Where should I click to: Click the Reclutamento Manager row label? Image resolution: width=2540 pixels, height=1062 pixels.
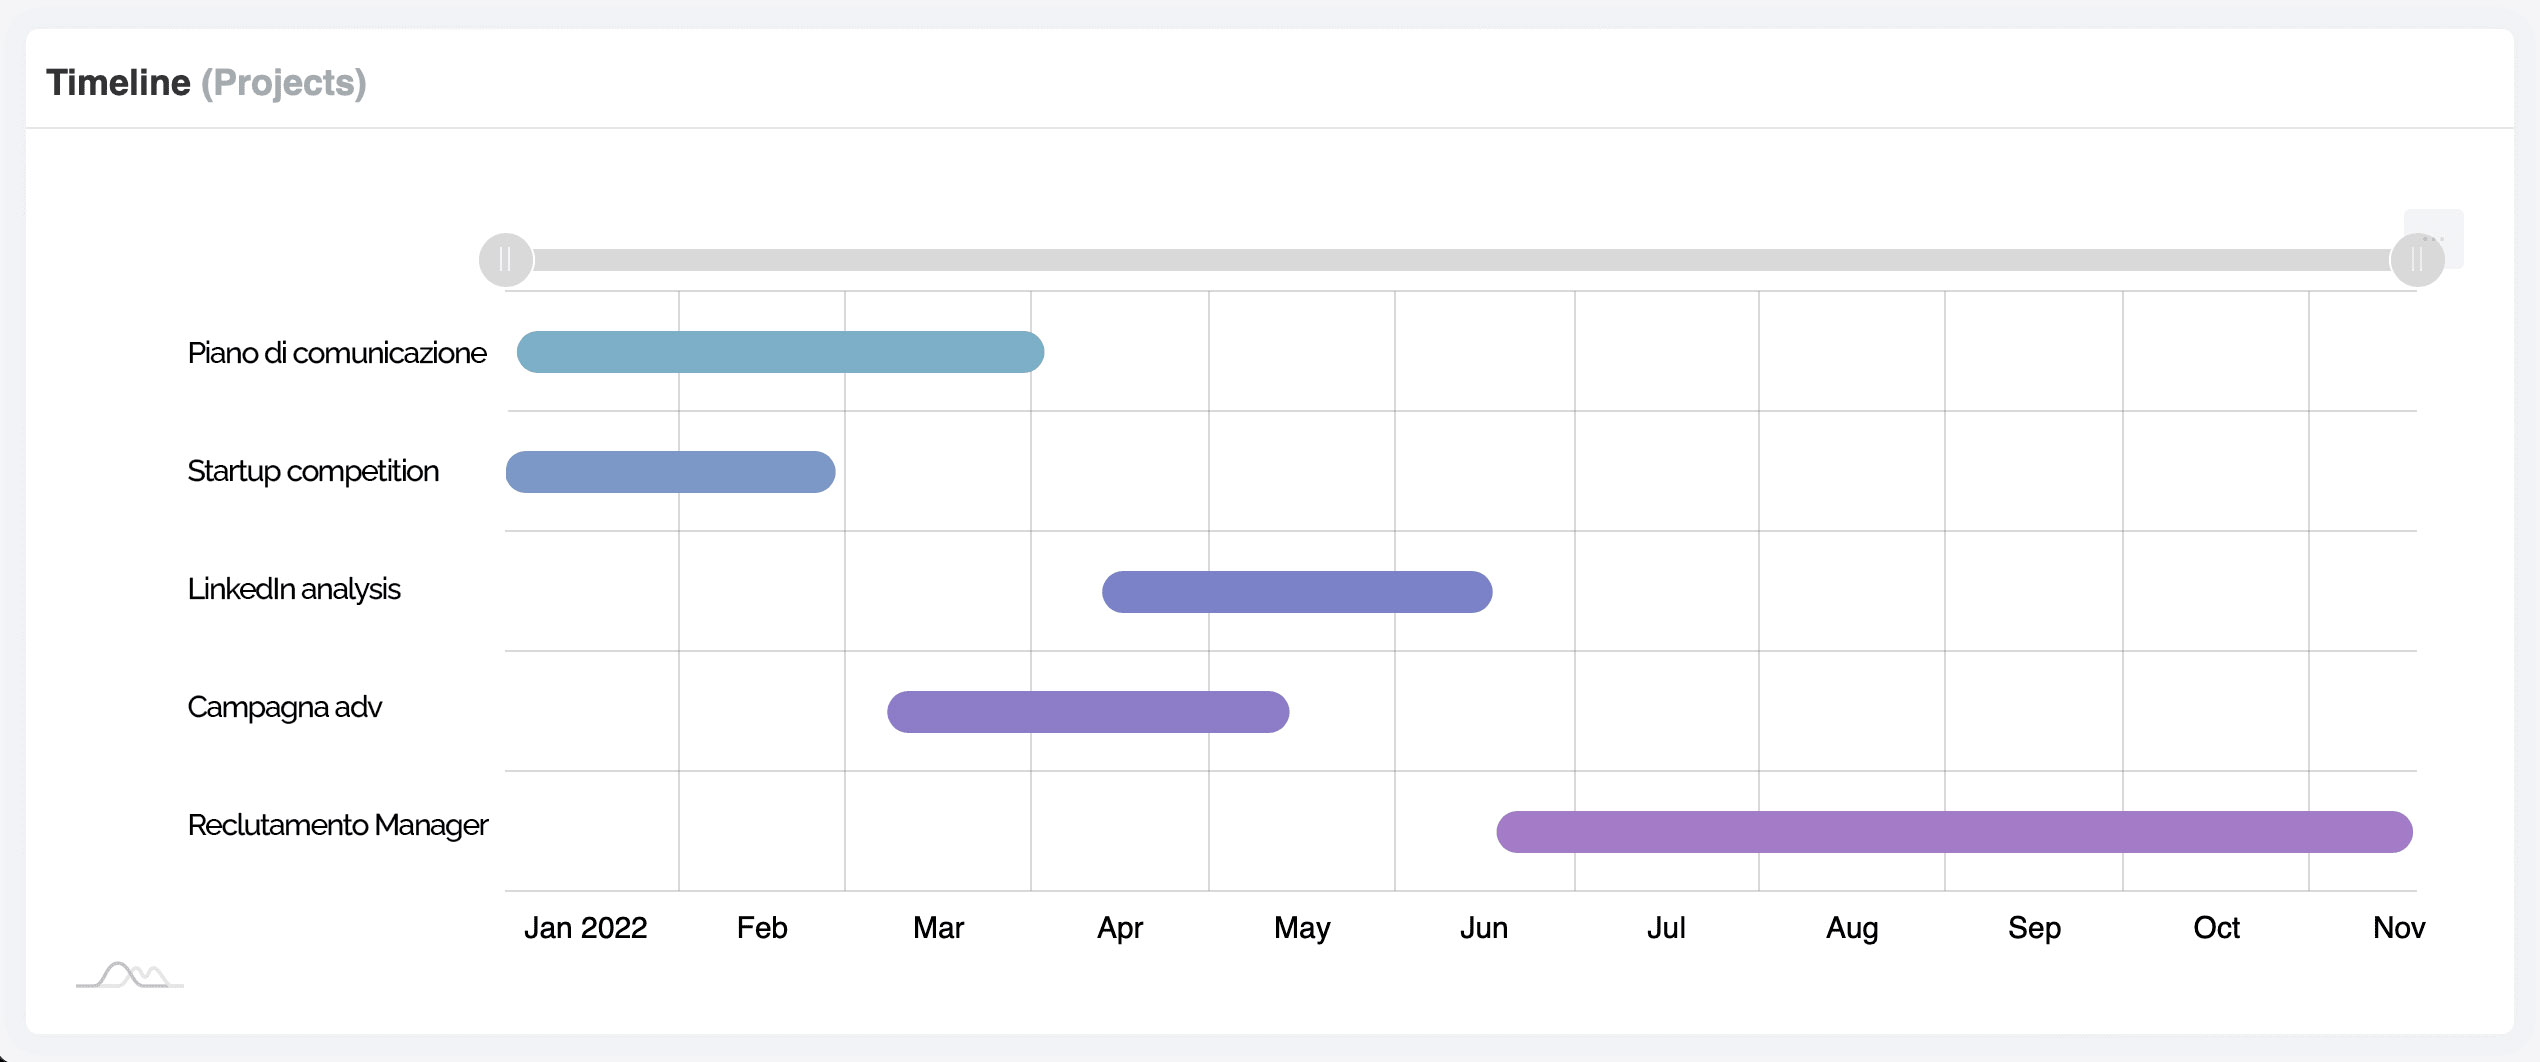338,825
